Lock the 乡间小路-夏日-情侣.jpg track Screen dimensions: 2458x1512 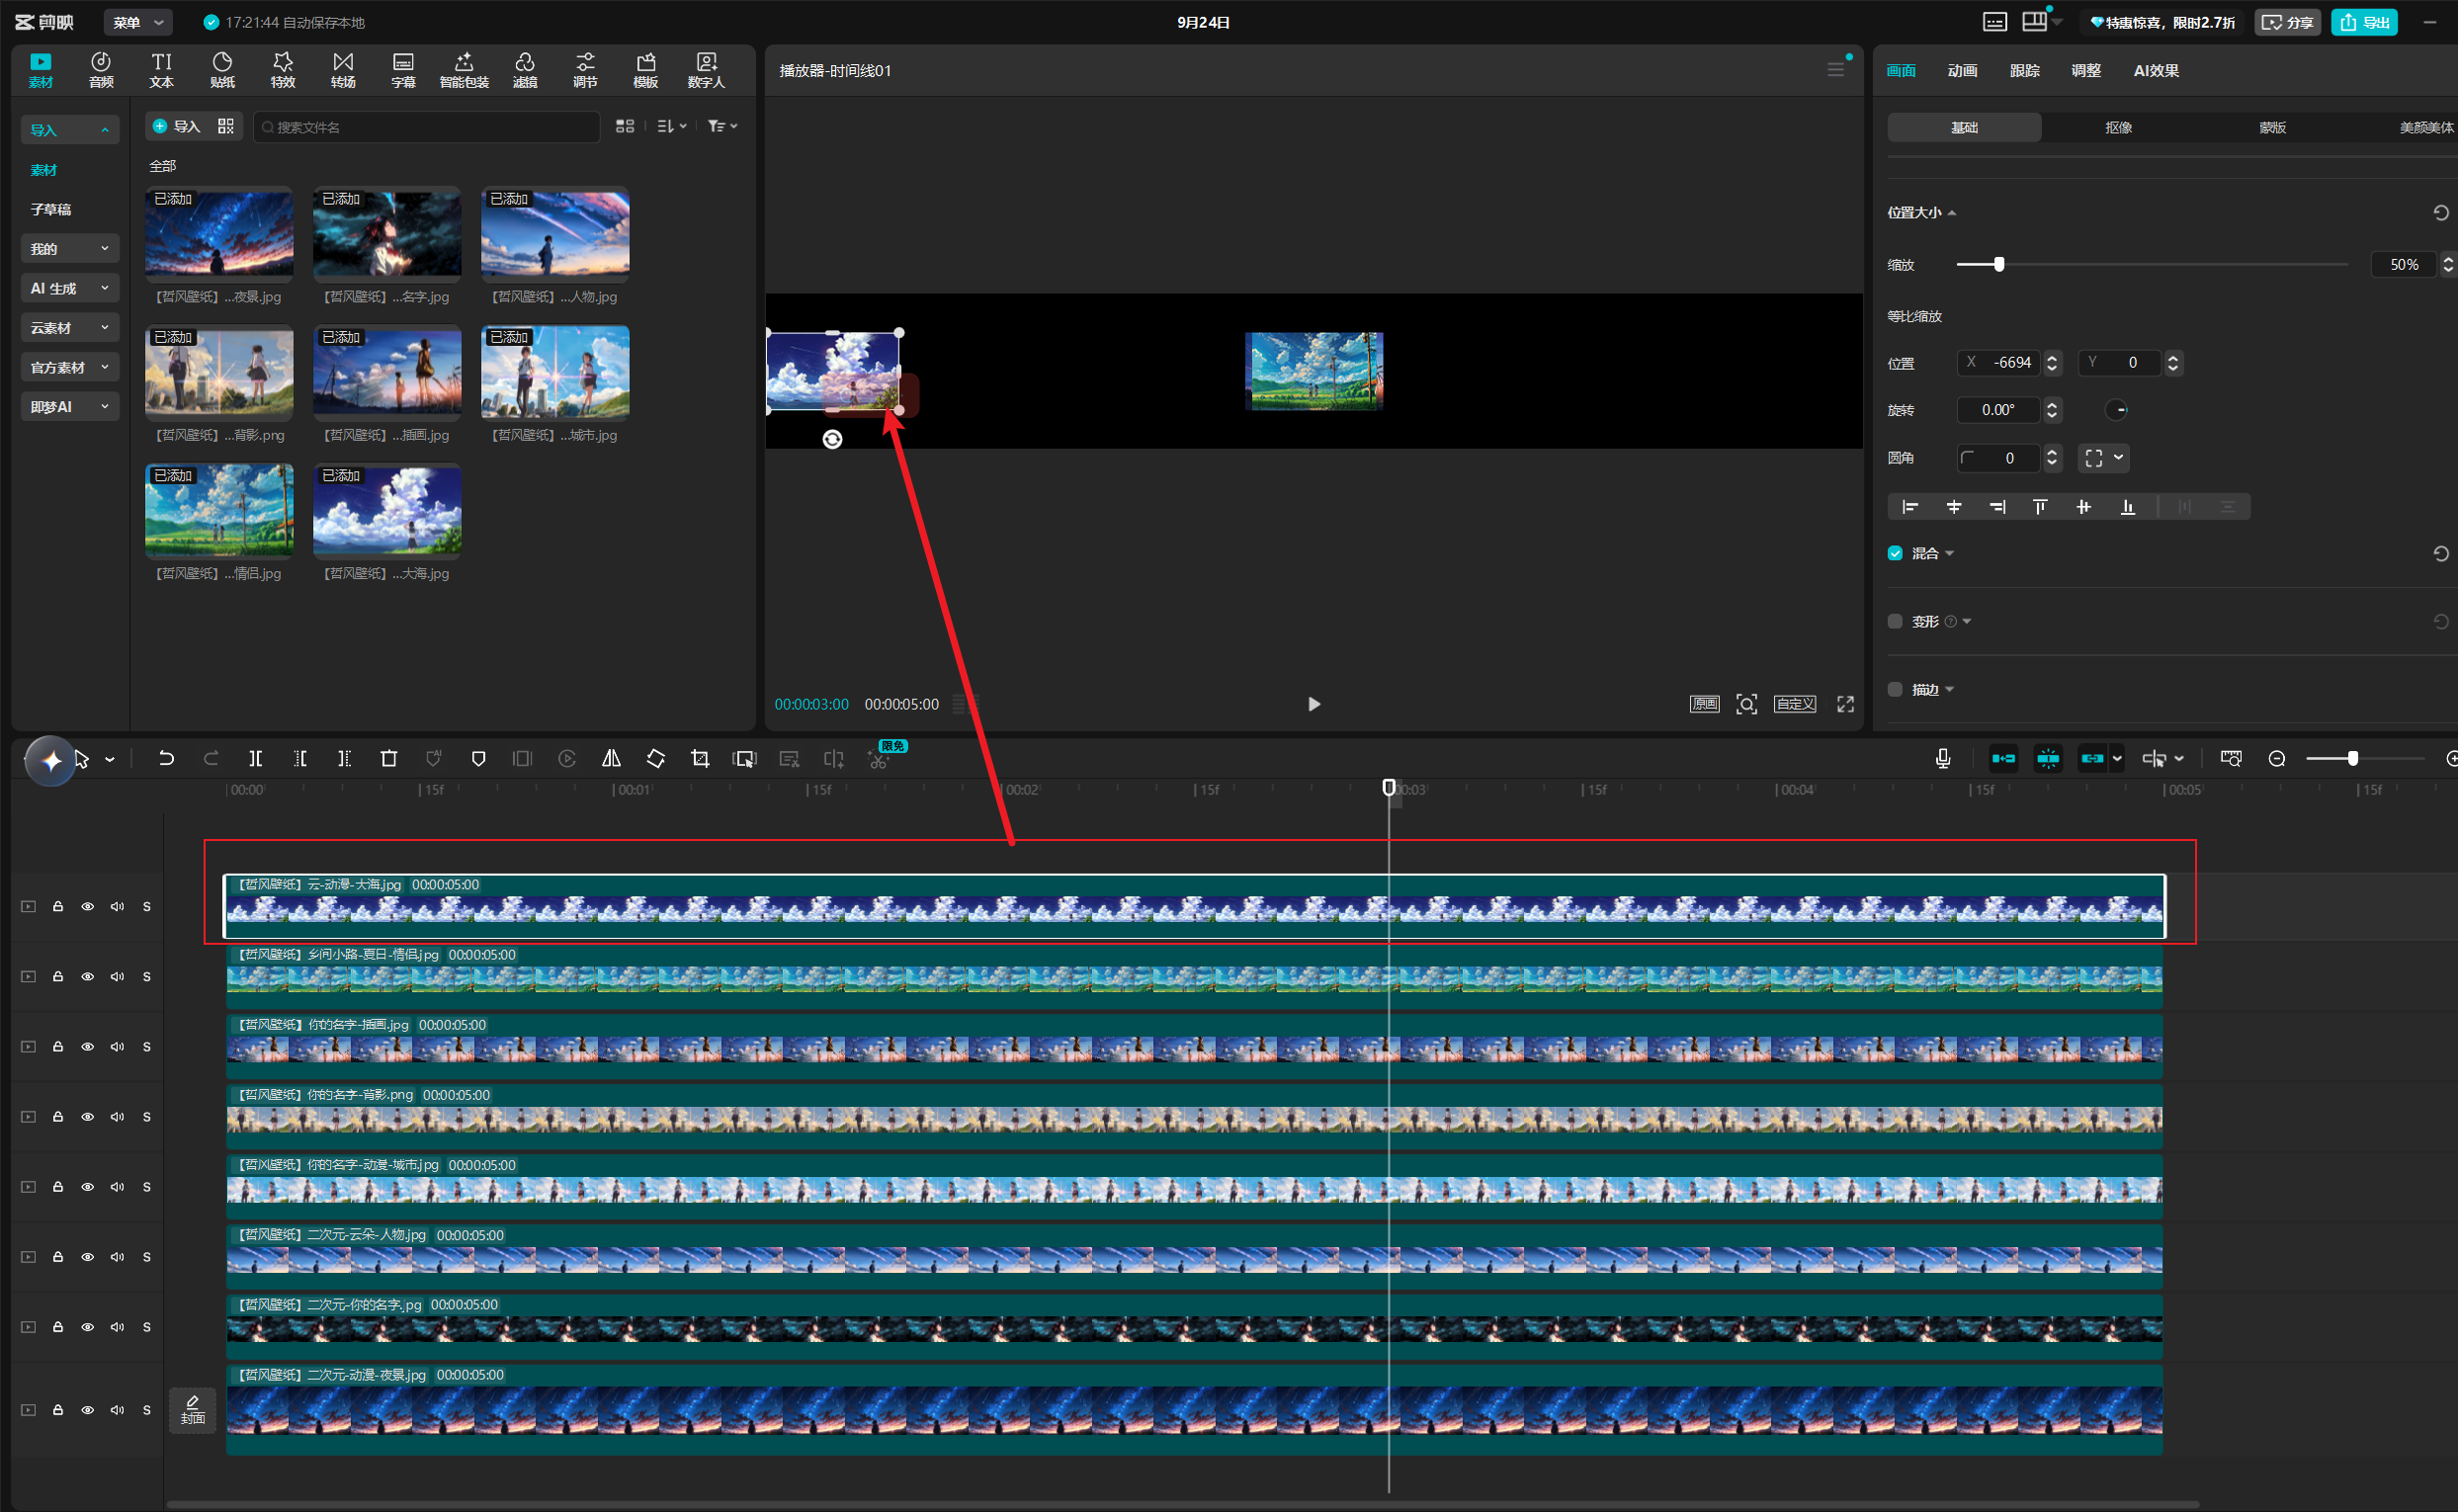tap(58, 977)
